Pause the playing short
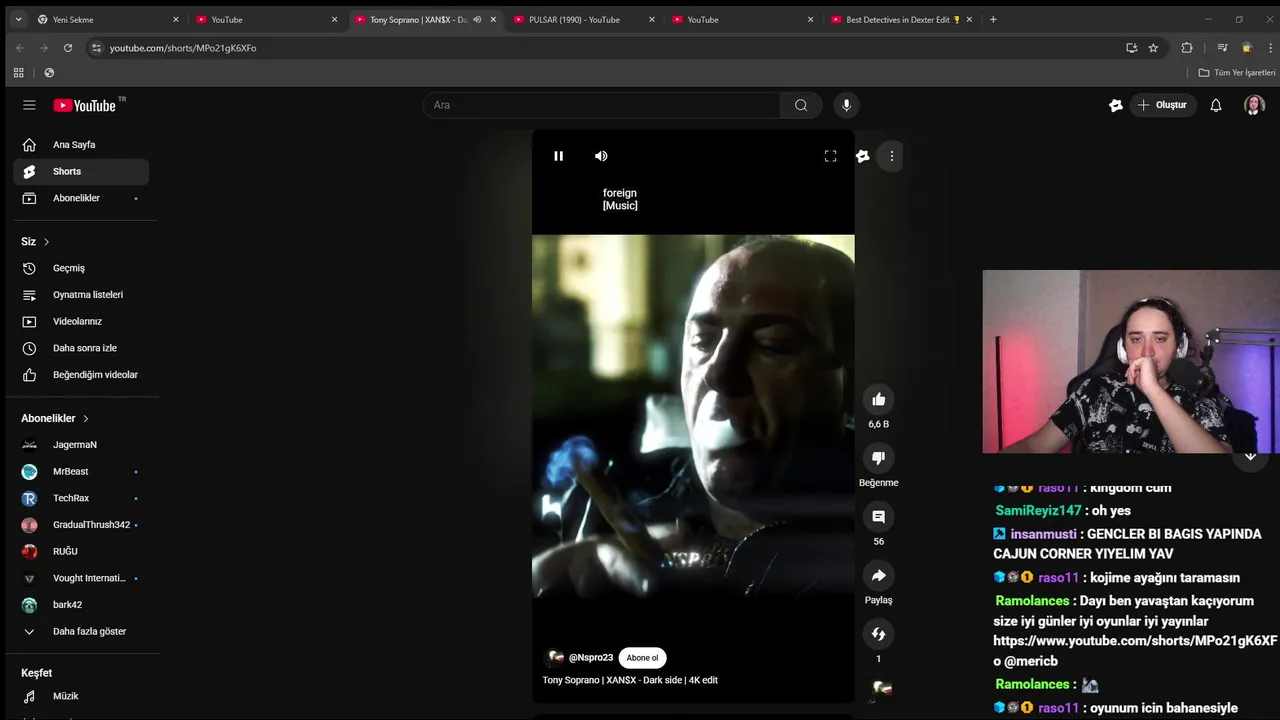 (558, 156)
